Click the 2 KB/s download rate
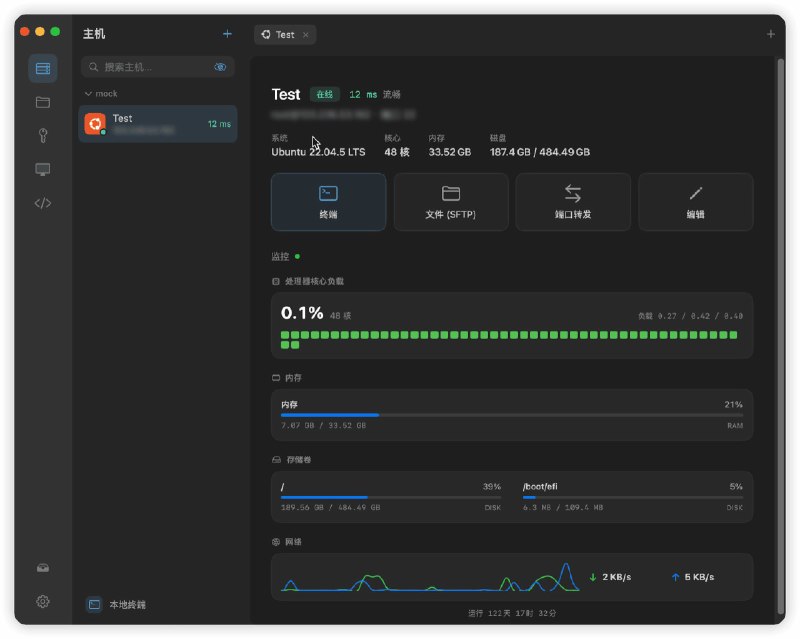This screenshot has width=800, height=639. click(x=610, y=577)
